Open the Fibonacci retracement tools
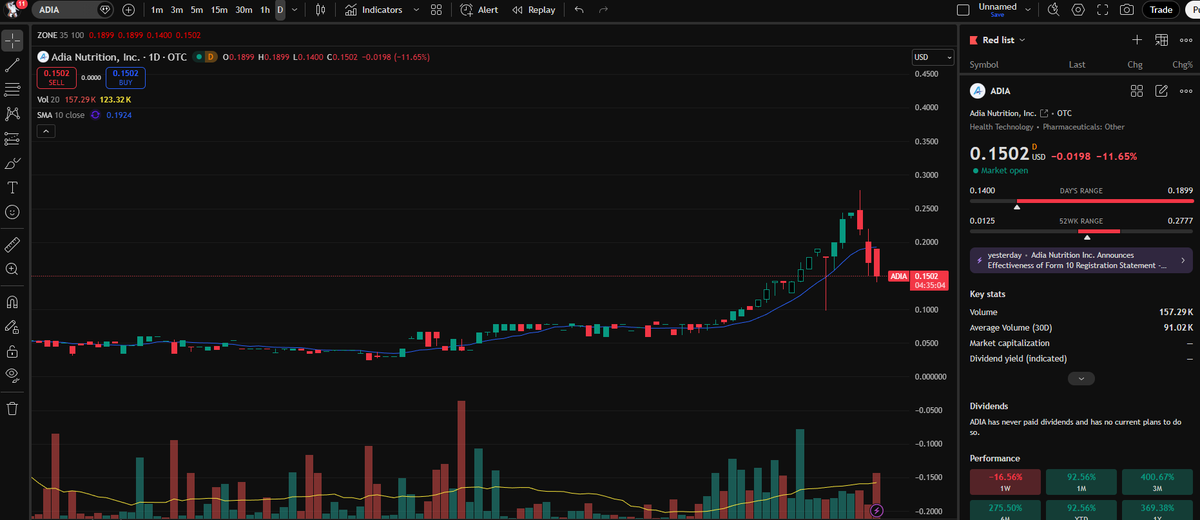The image size is (1200, 520). point(12,90)
